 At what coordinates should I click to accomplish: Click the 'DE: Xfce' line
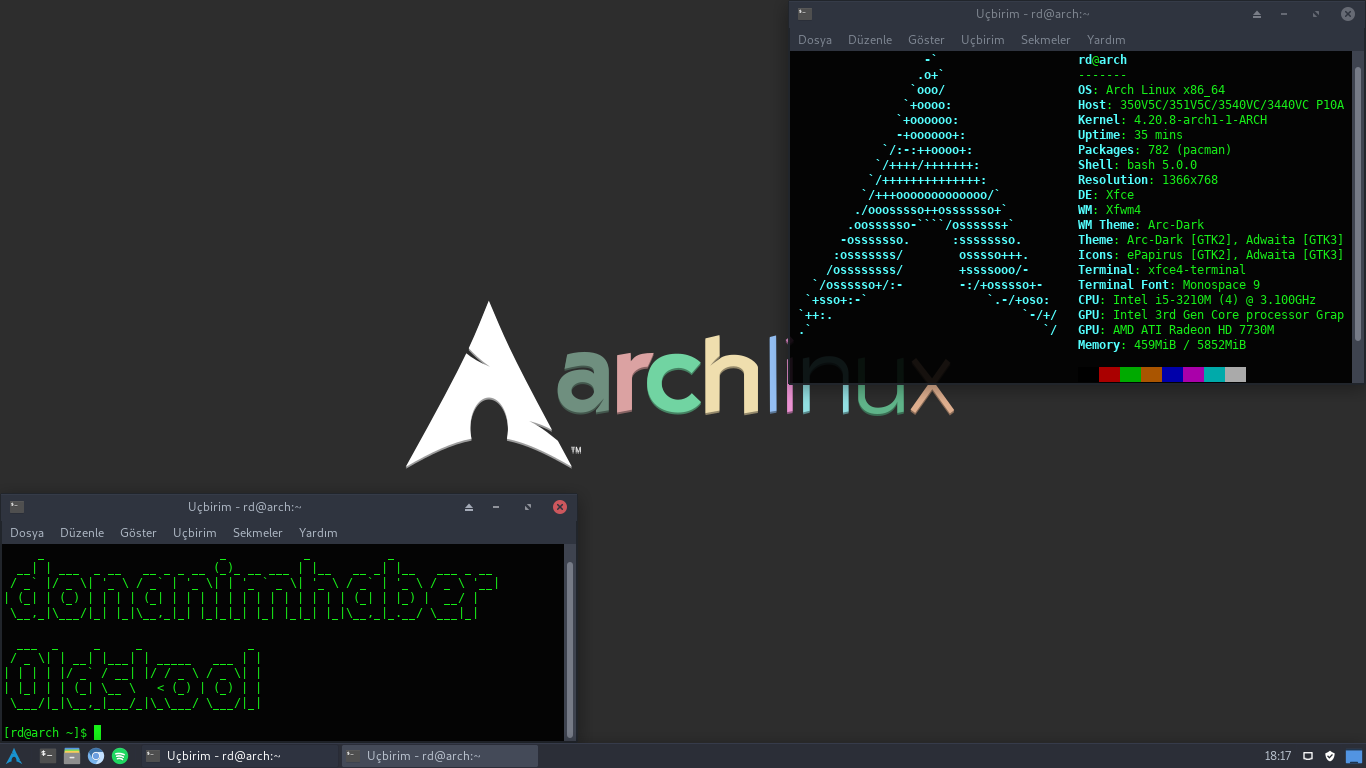coord(1106,195)
